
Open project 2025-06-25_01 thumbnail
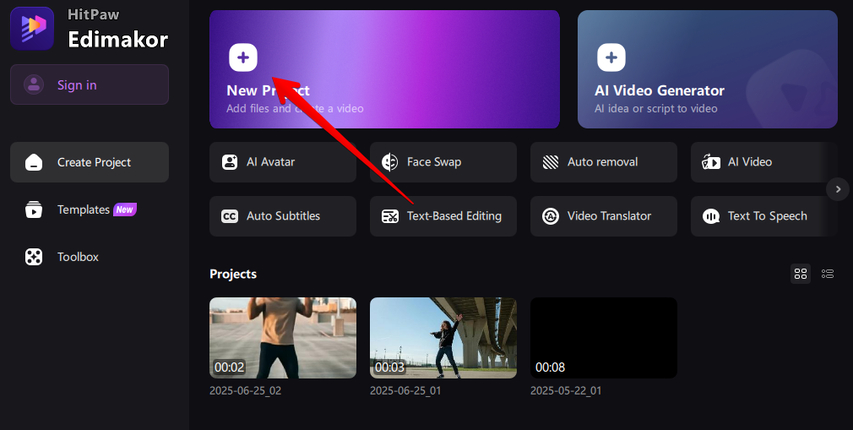pyautogui.click(x=443, y=337)
